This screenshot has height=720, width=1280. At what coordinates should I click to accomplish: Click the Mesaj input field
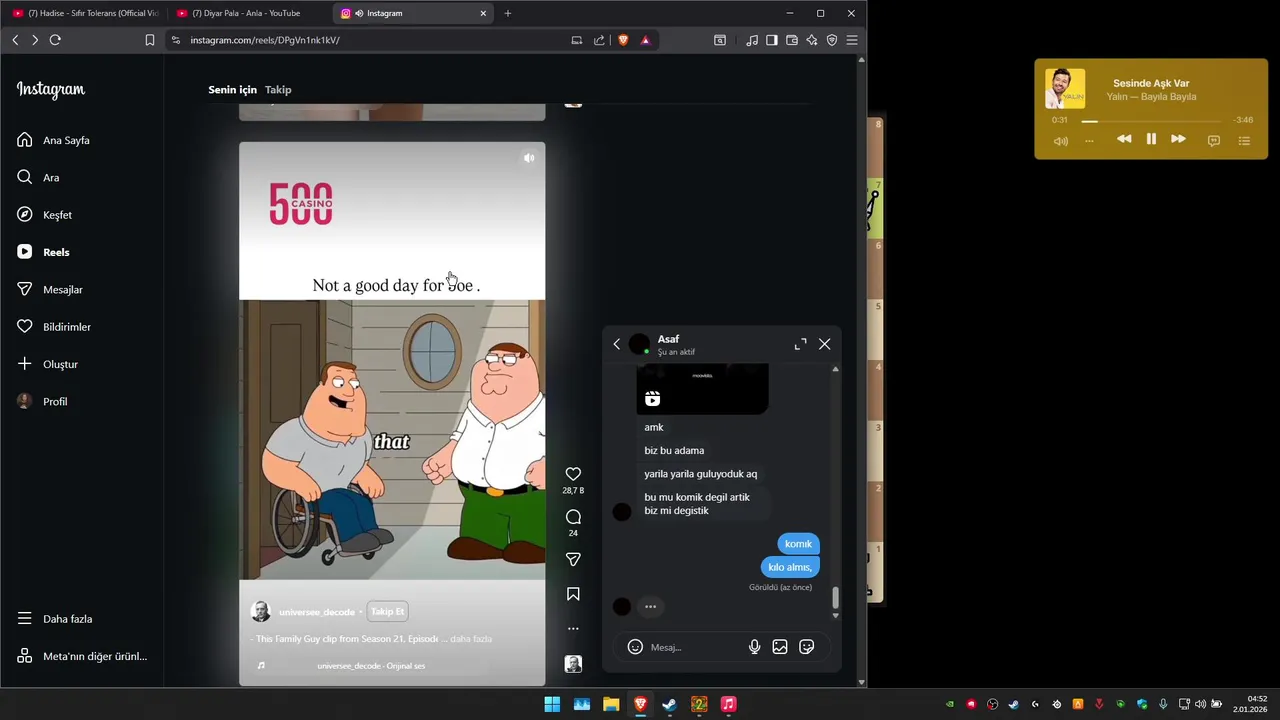[x=692, y=647]
